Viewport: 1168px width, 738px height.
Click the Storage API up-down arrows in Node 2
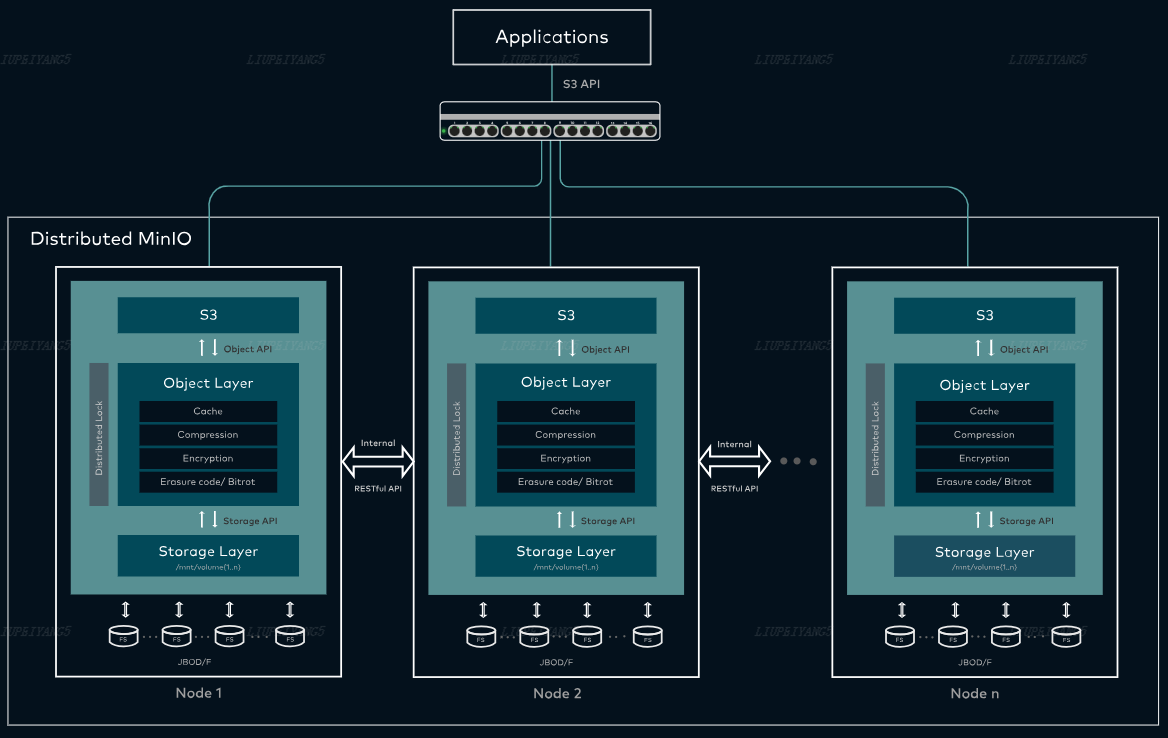pos(565,520)
